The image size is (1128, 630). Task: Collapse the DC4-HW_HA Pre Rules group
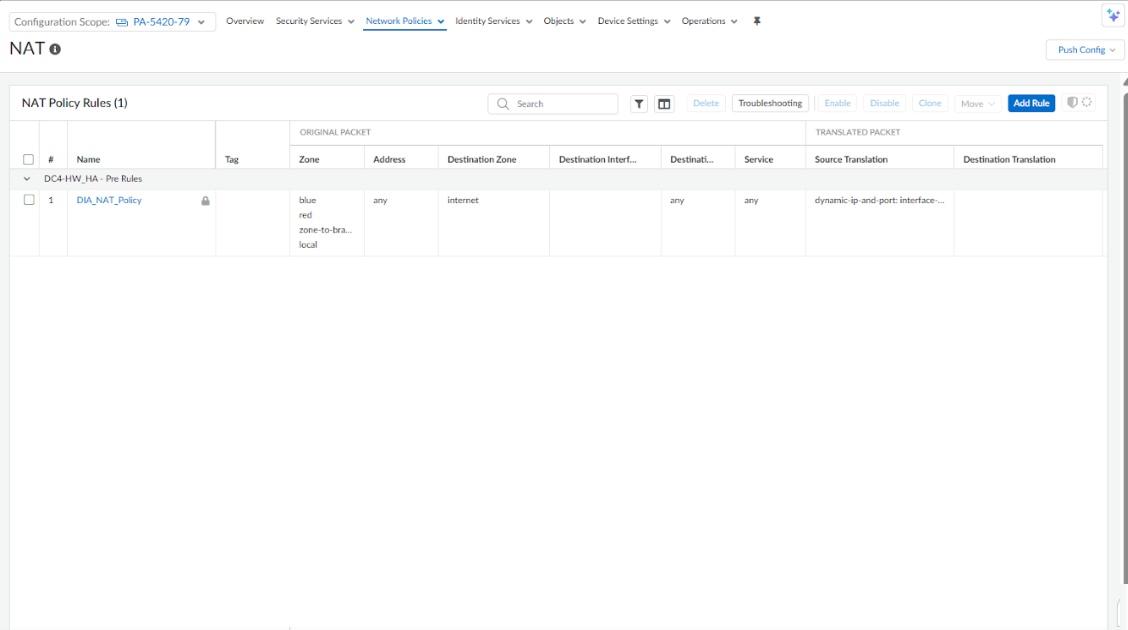point(28,179)
